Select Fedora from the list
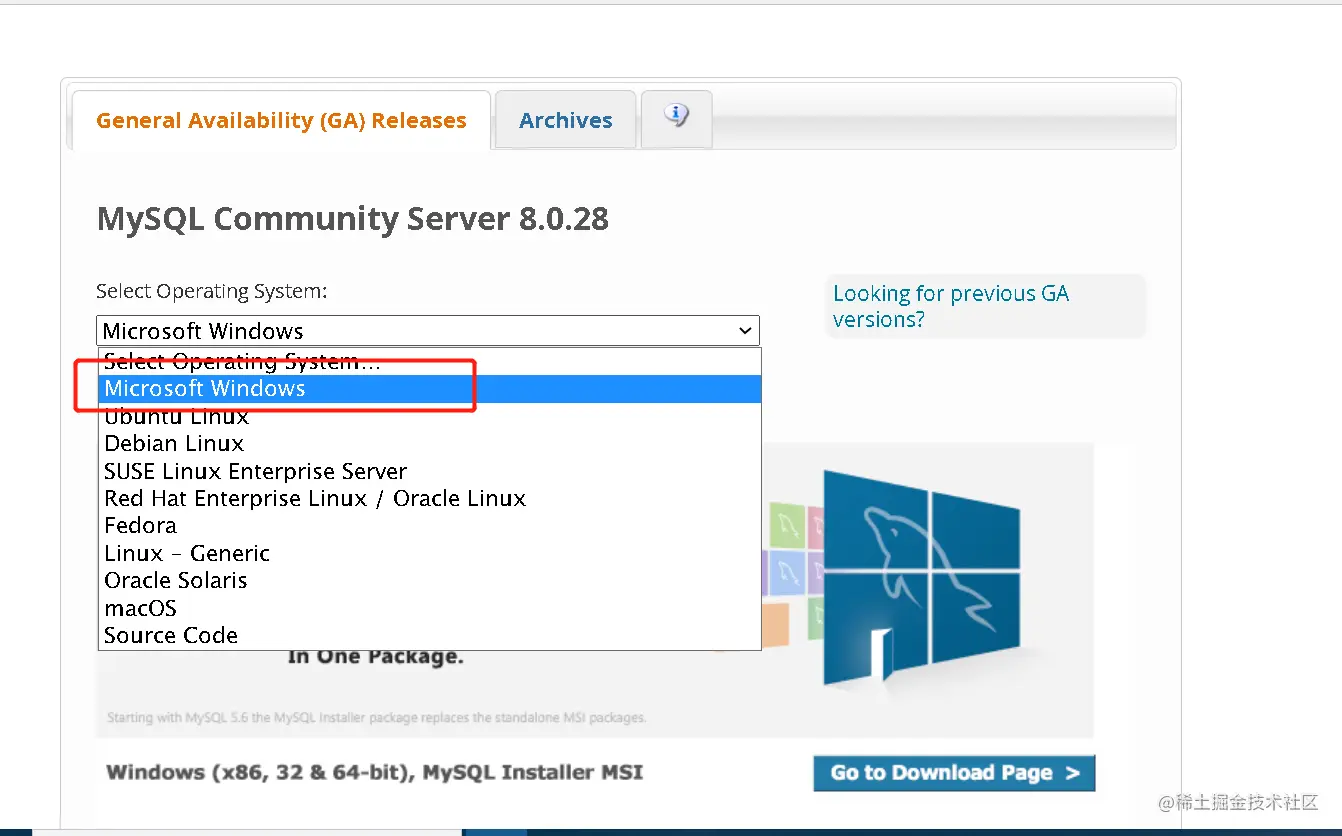The image size is (1342, 836). [x=430, y=525]
